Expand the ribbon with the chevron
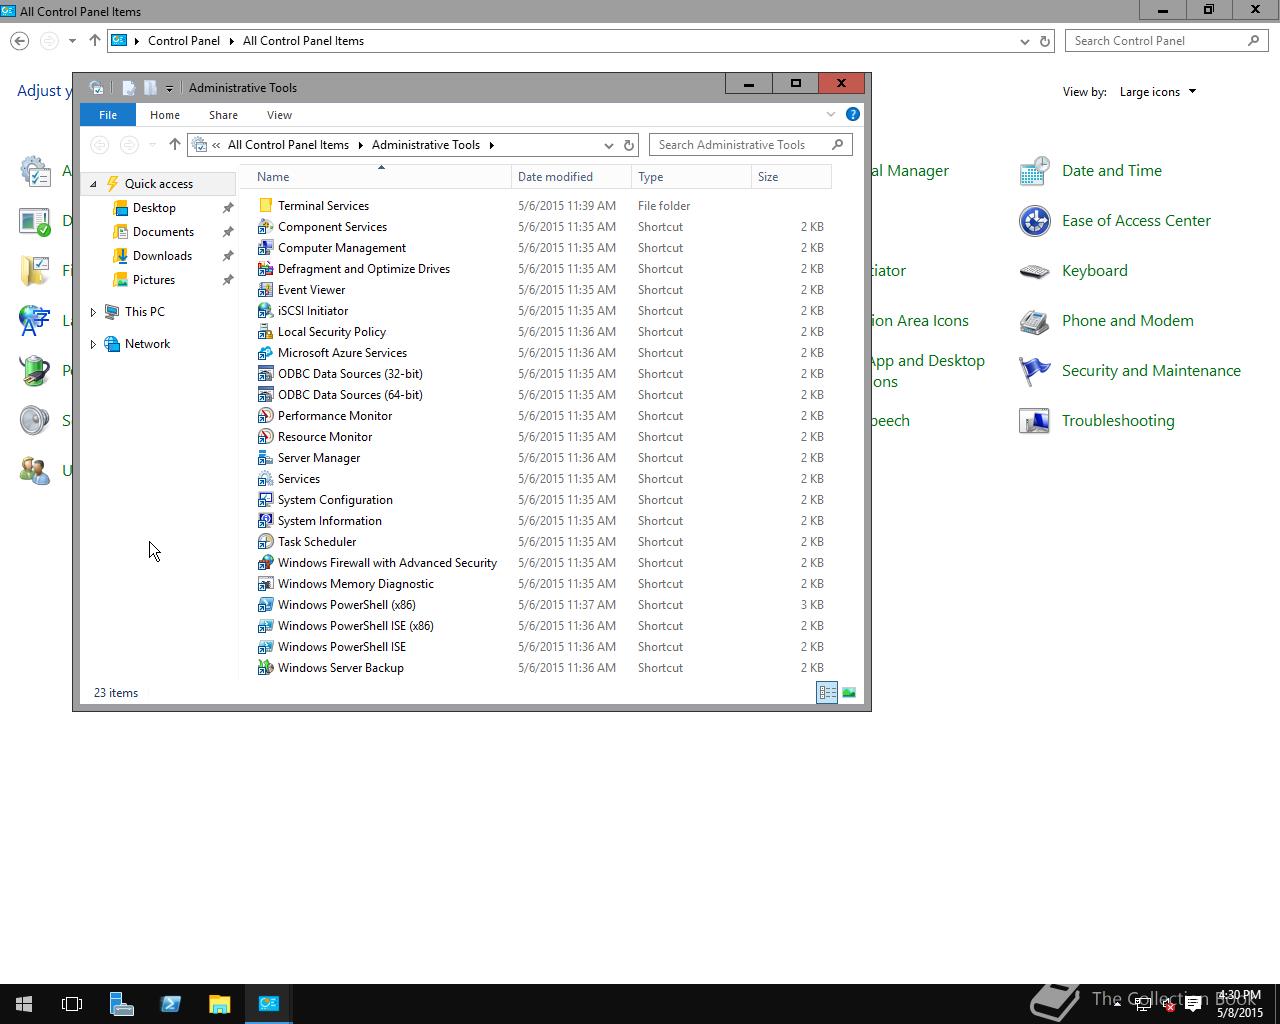Image resolution: width=1280 pixels, height=1024 pixels. [831, 114]
